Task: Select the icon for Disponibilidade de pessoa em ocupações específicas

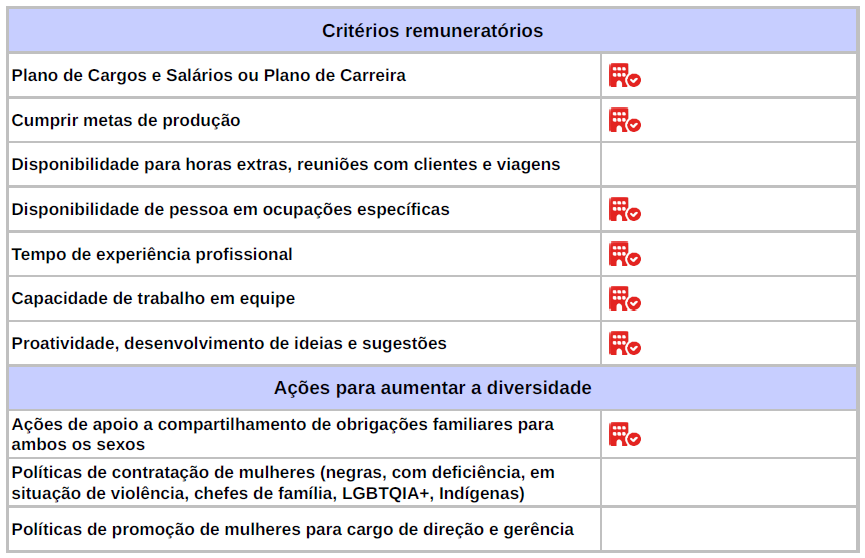Action: [624, 210]
